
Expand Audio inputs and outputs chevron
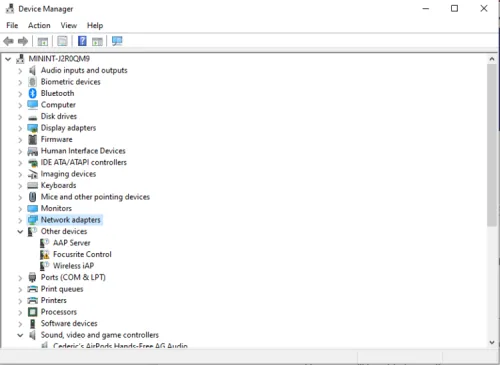pos(20,71)
